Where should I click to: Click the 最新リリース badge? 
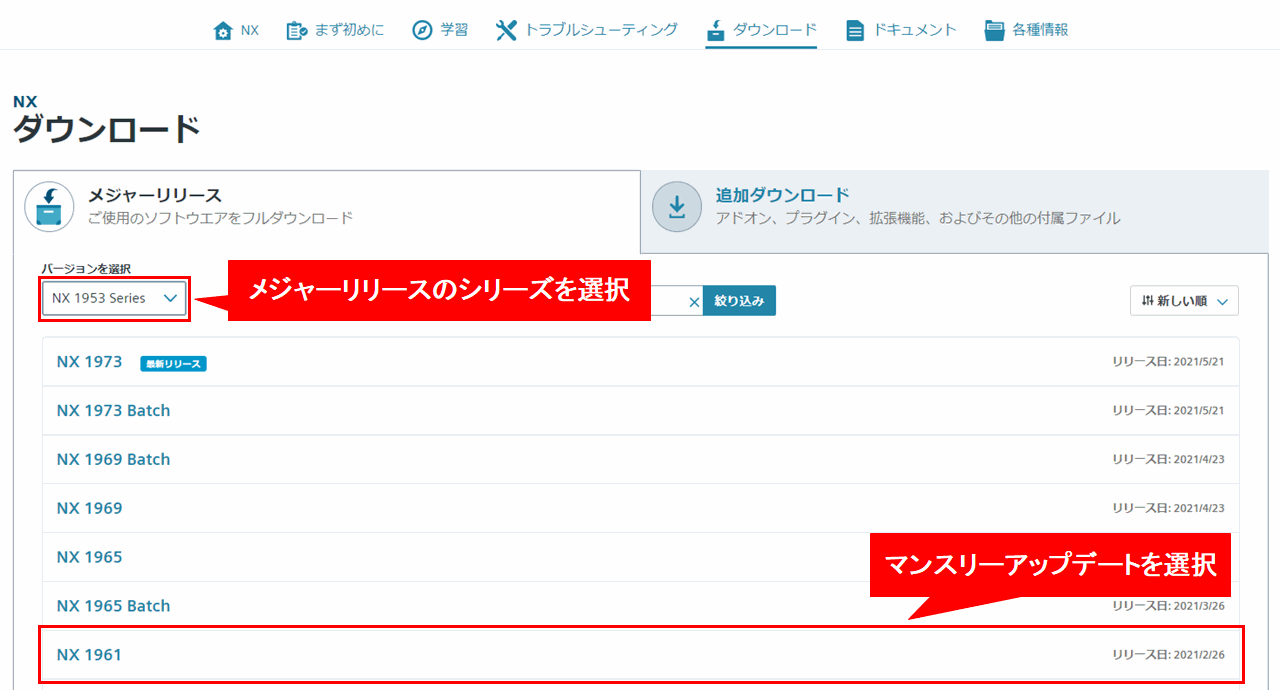coord(173,363)
